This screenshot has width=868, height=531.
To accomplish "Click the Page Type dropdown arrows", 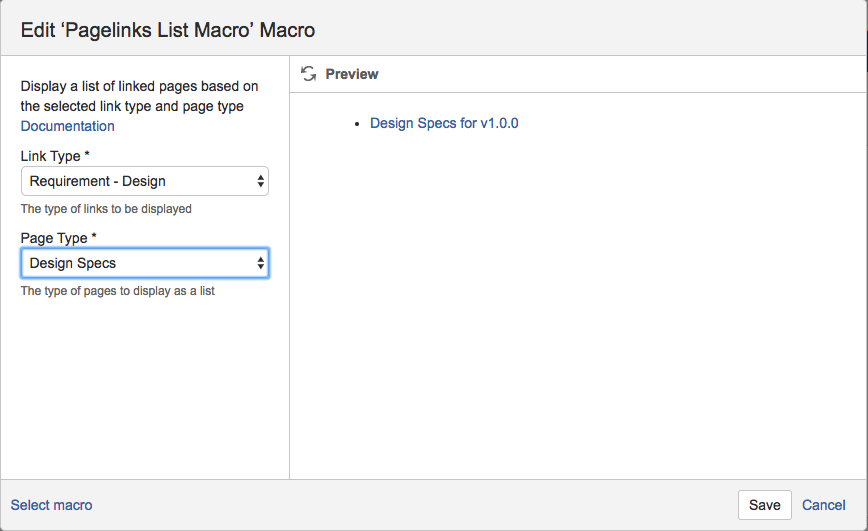I will pos(261,263).
